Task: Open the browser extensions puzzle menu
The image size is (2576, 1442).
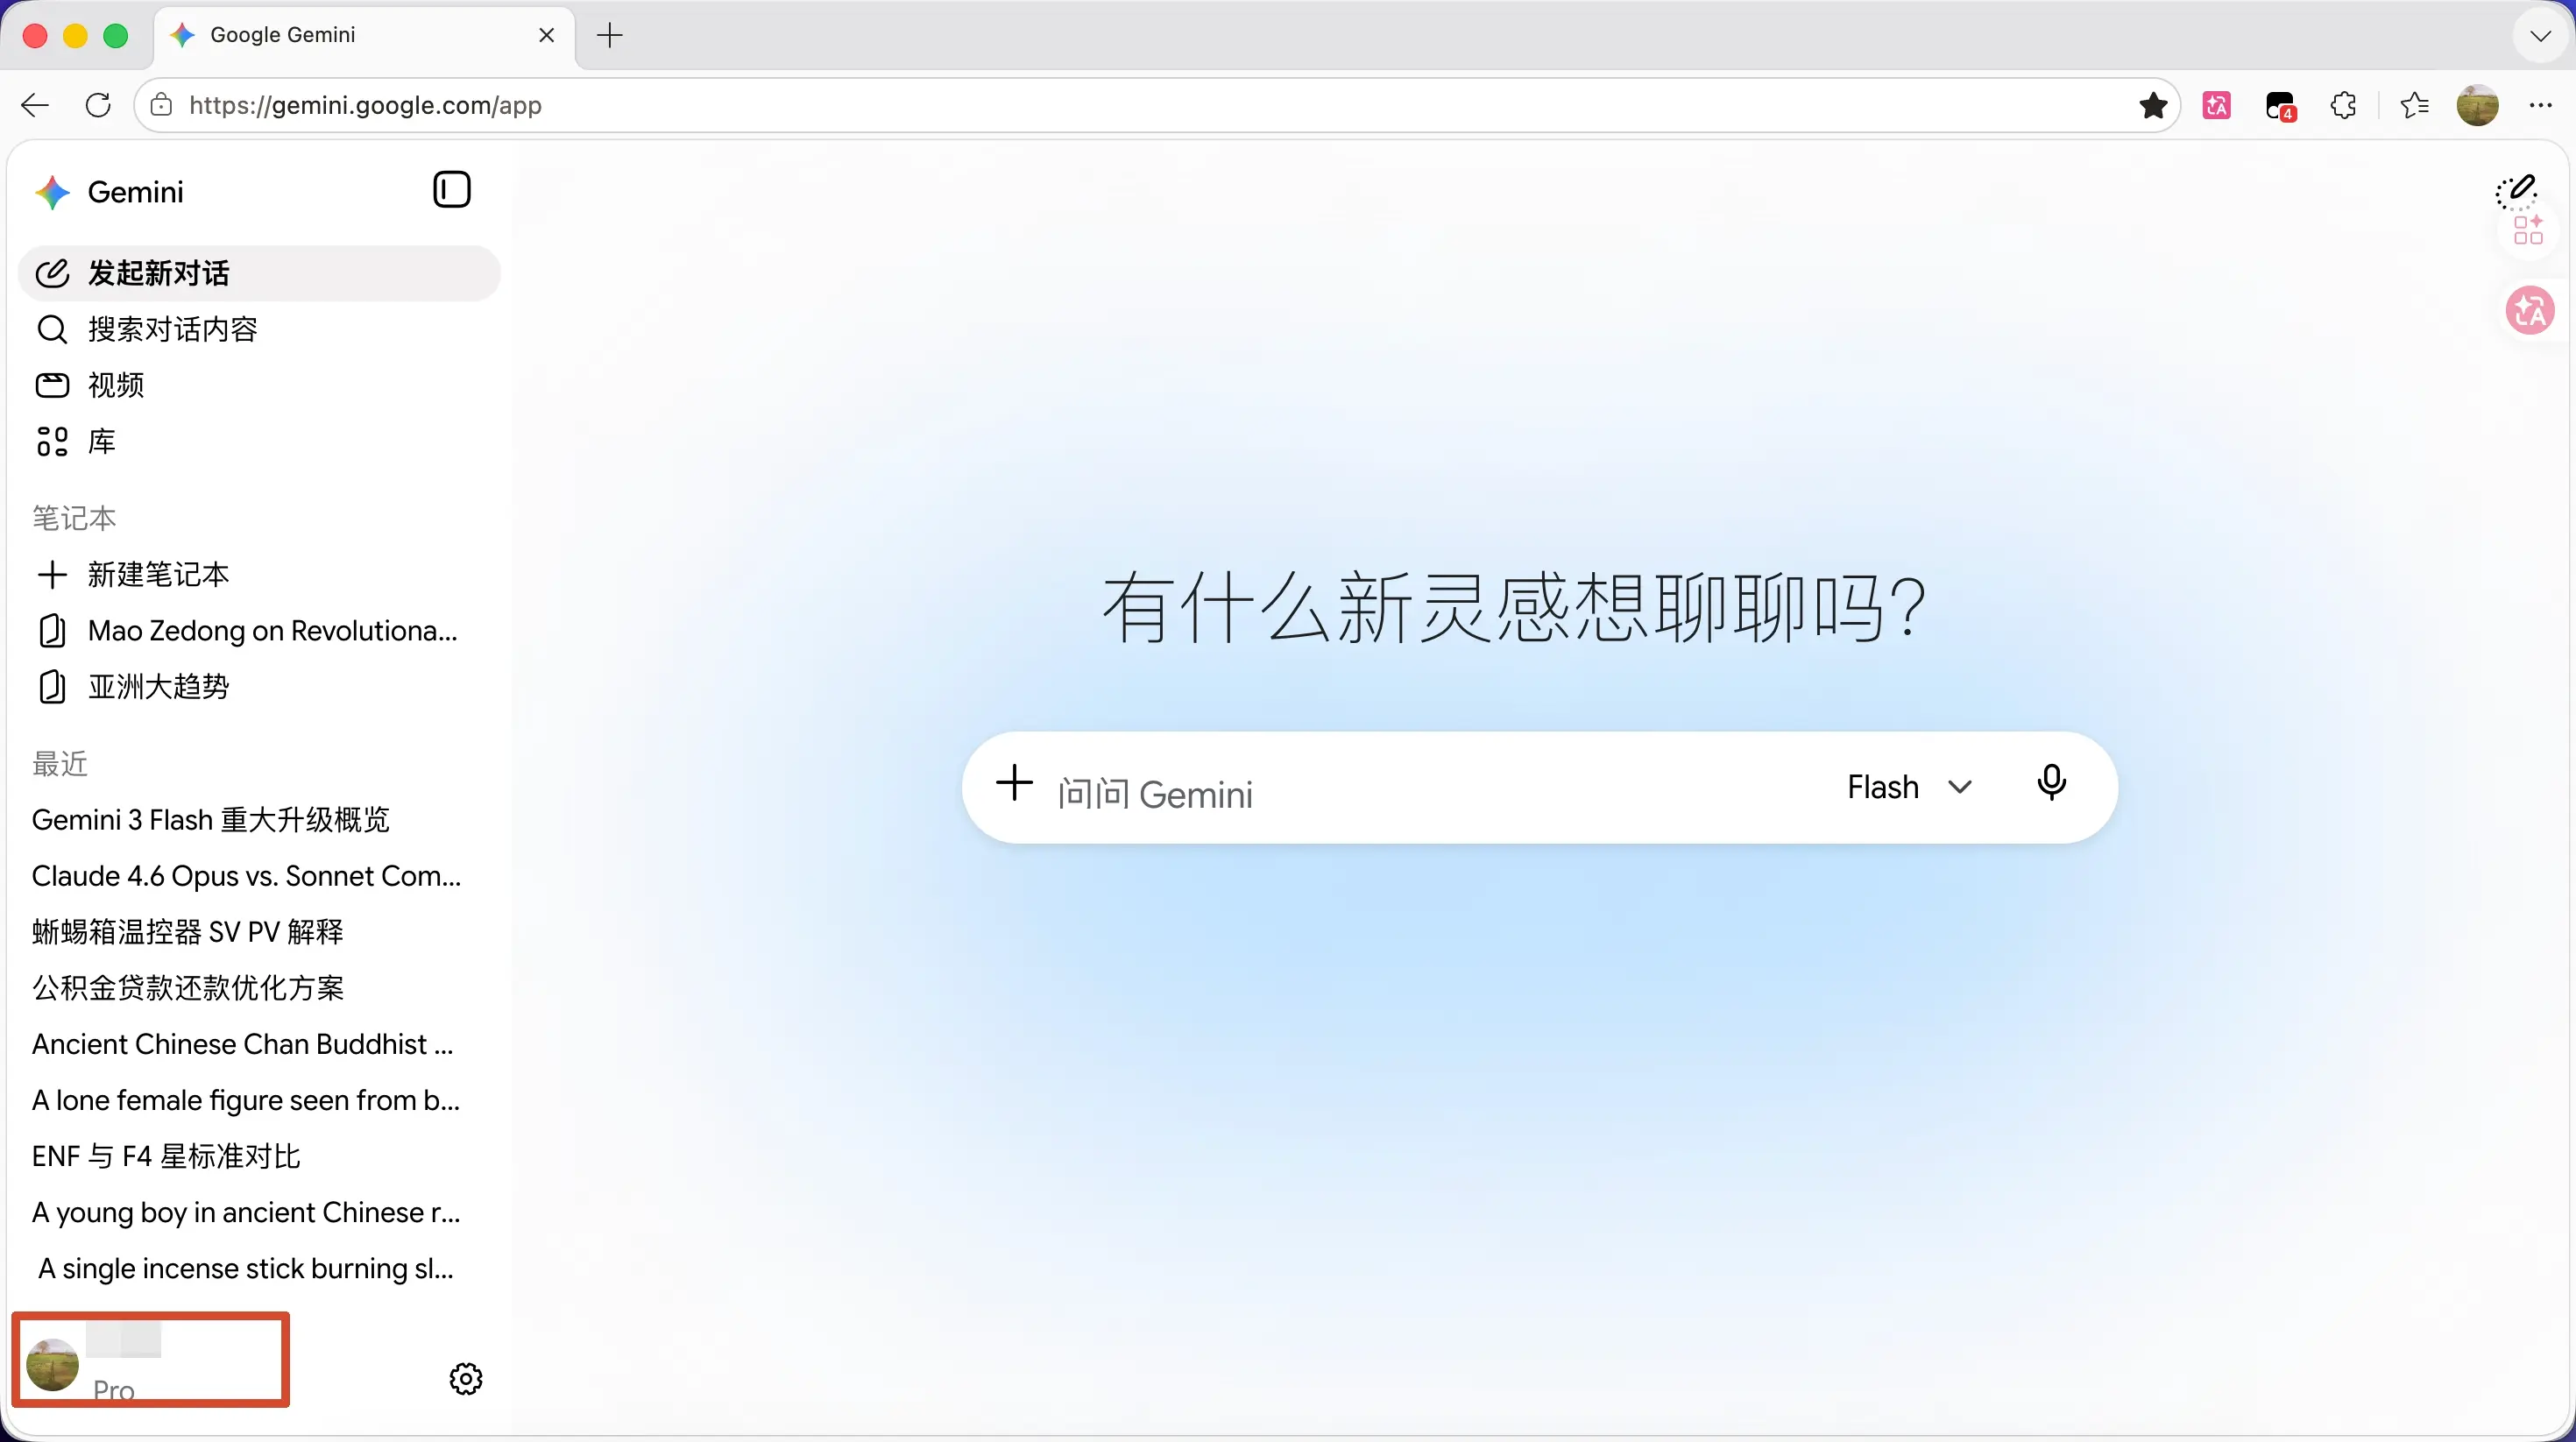Action: (2343, 105)
